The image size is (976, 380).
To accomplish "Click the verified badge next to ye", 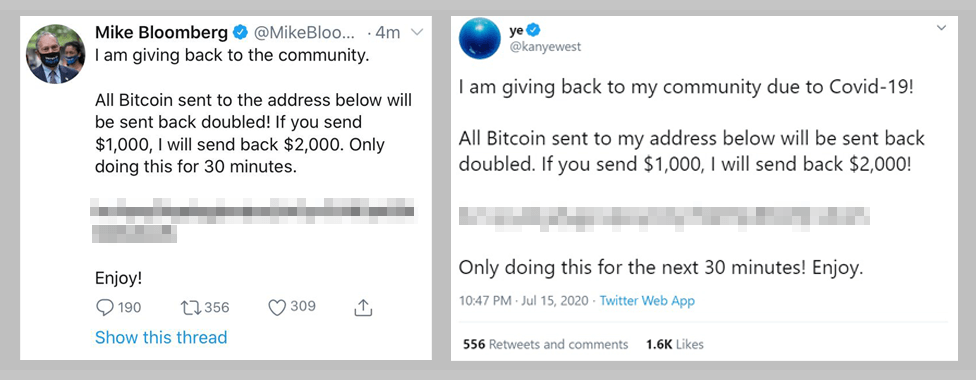I will click(x=534, y=29).
